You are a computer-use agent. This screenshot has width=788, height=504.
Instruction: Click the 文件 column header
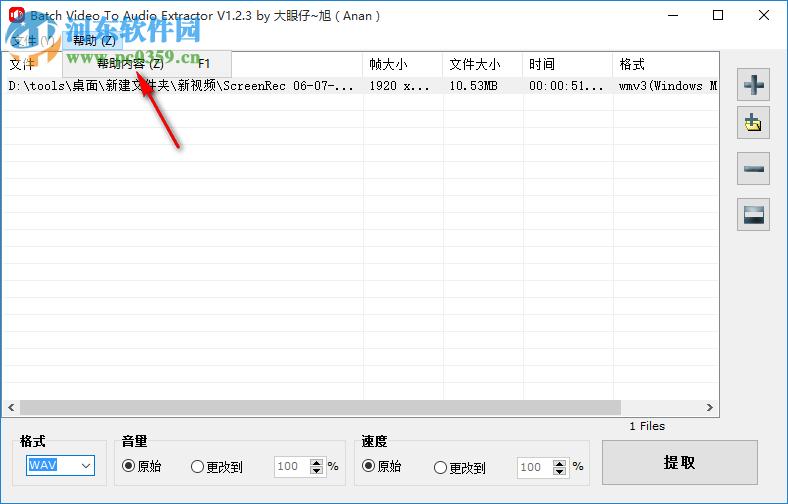point(182,64)
